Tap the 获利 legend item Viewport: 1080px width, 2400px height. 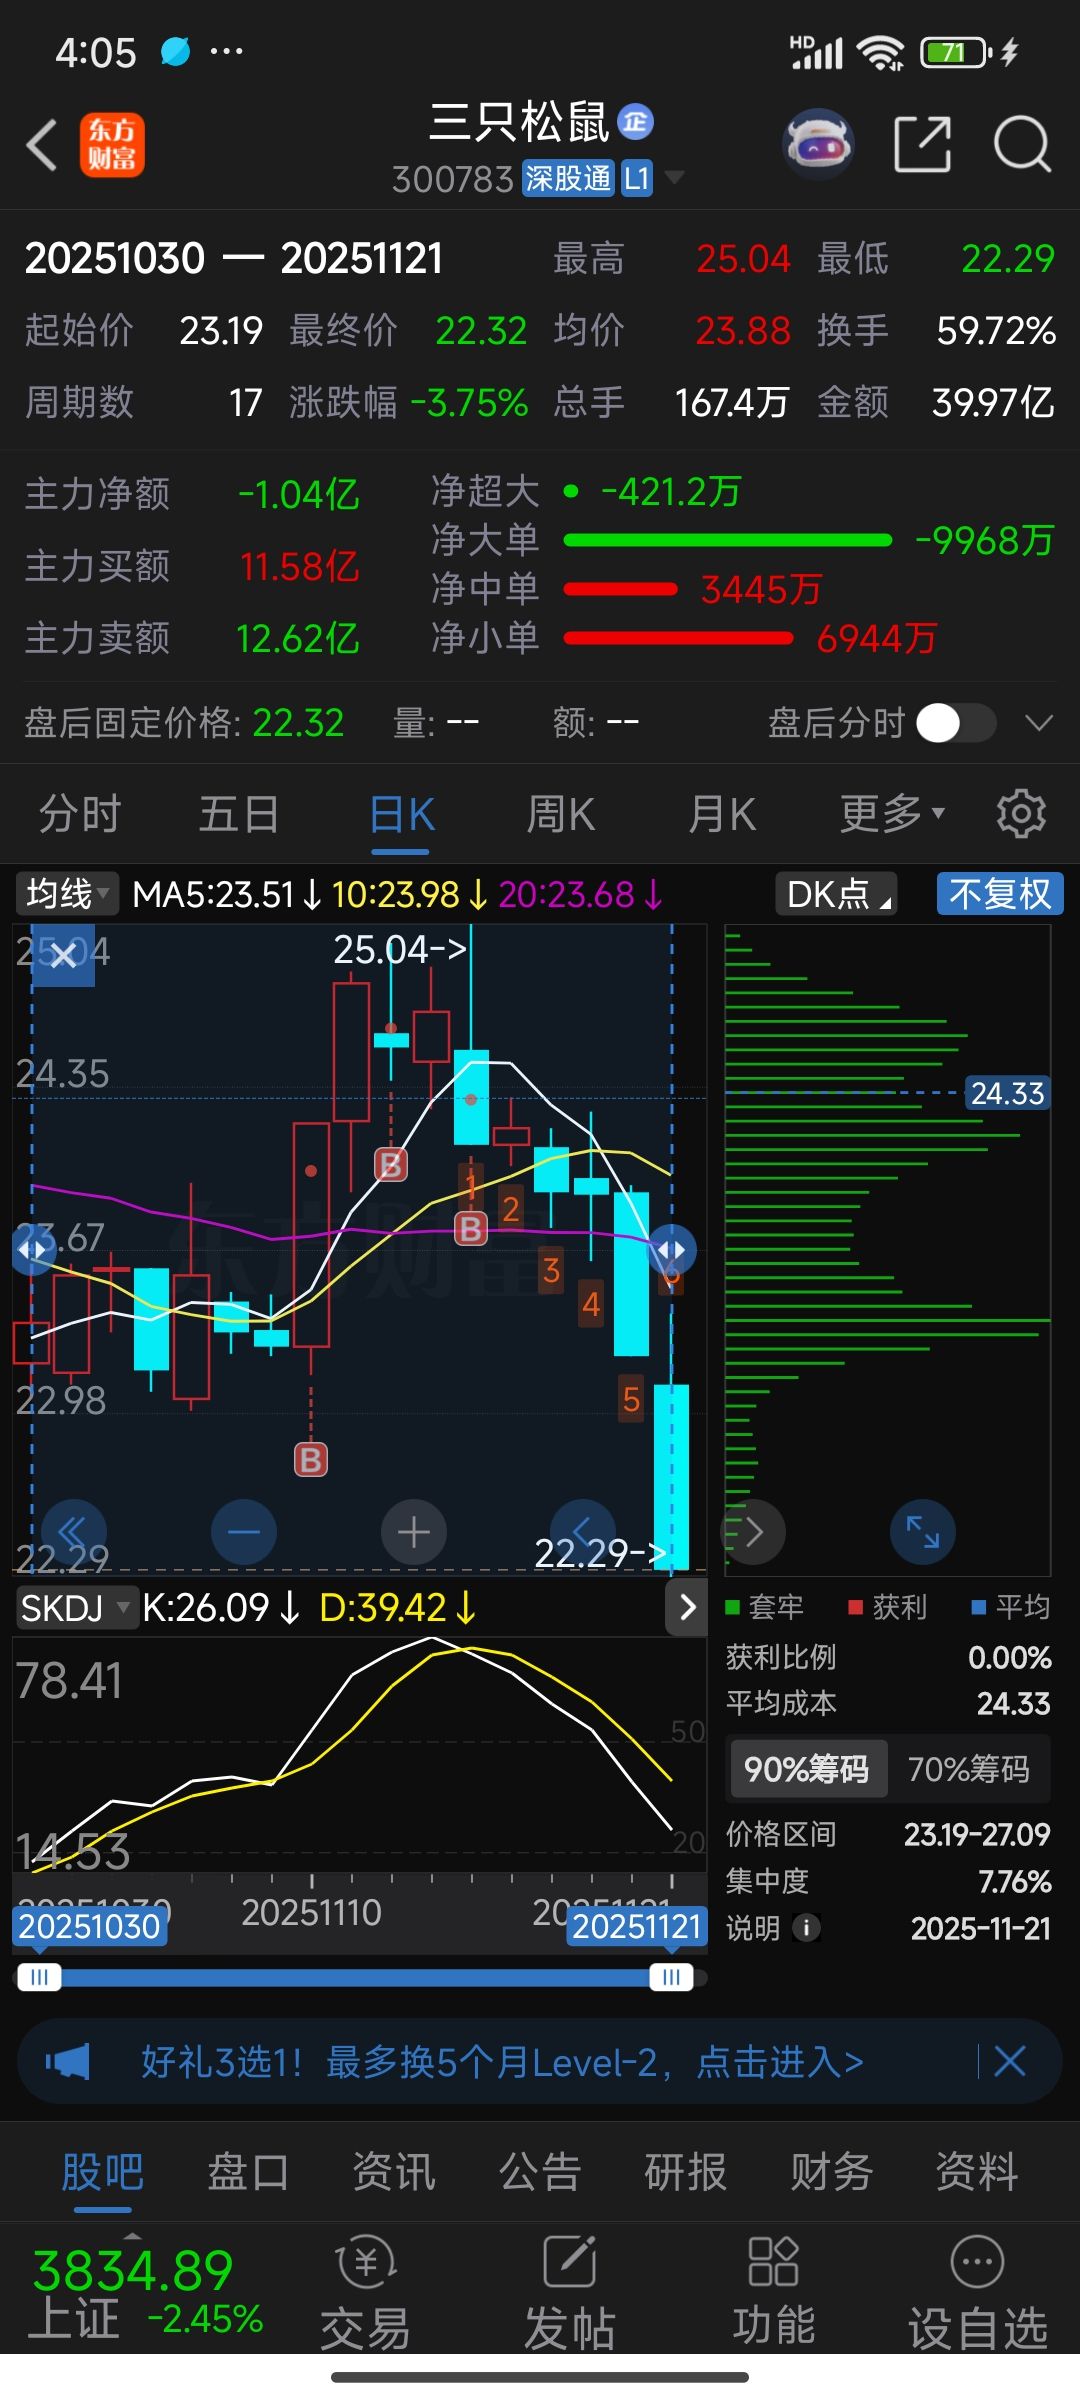pos(889,1607)
